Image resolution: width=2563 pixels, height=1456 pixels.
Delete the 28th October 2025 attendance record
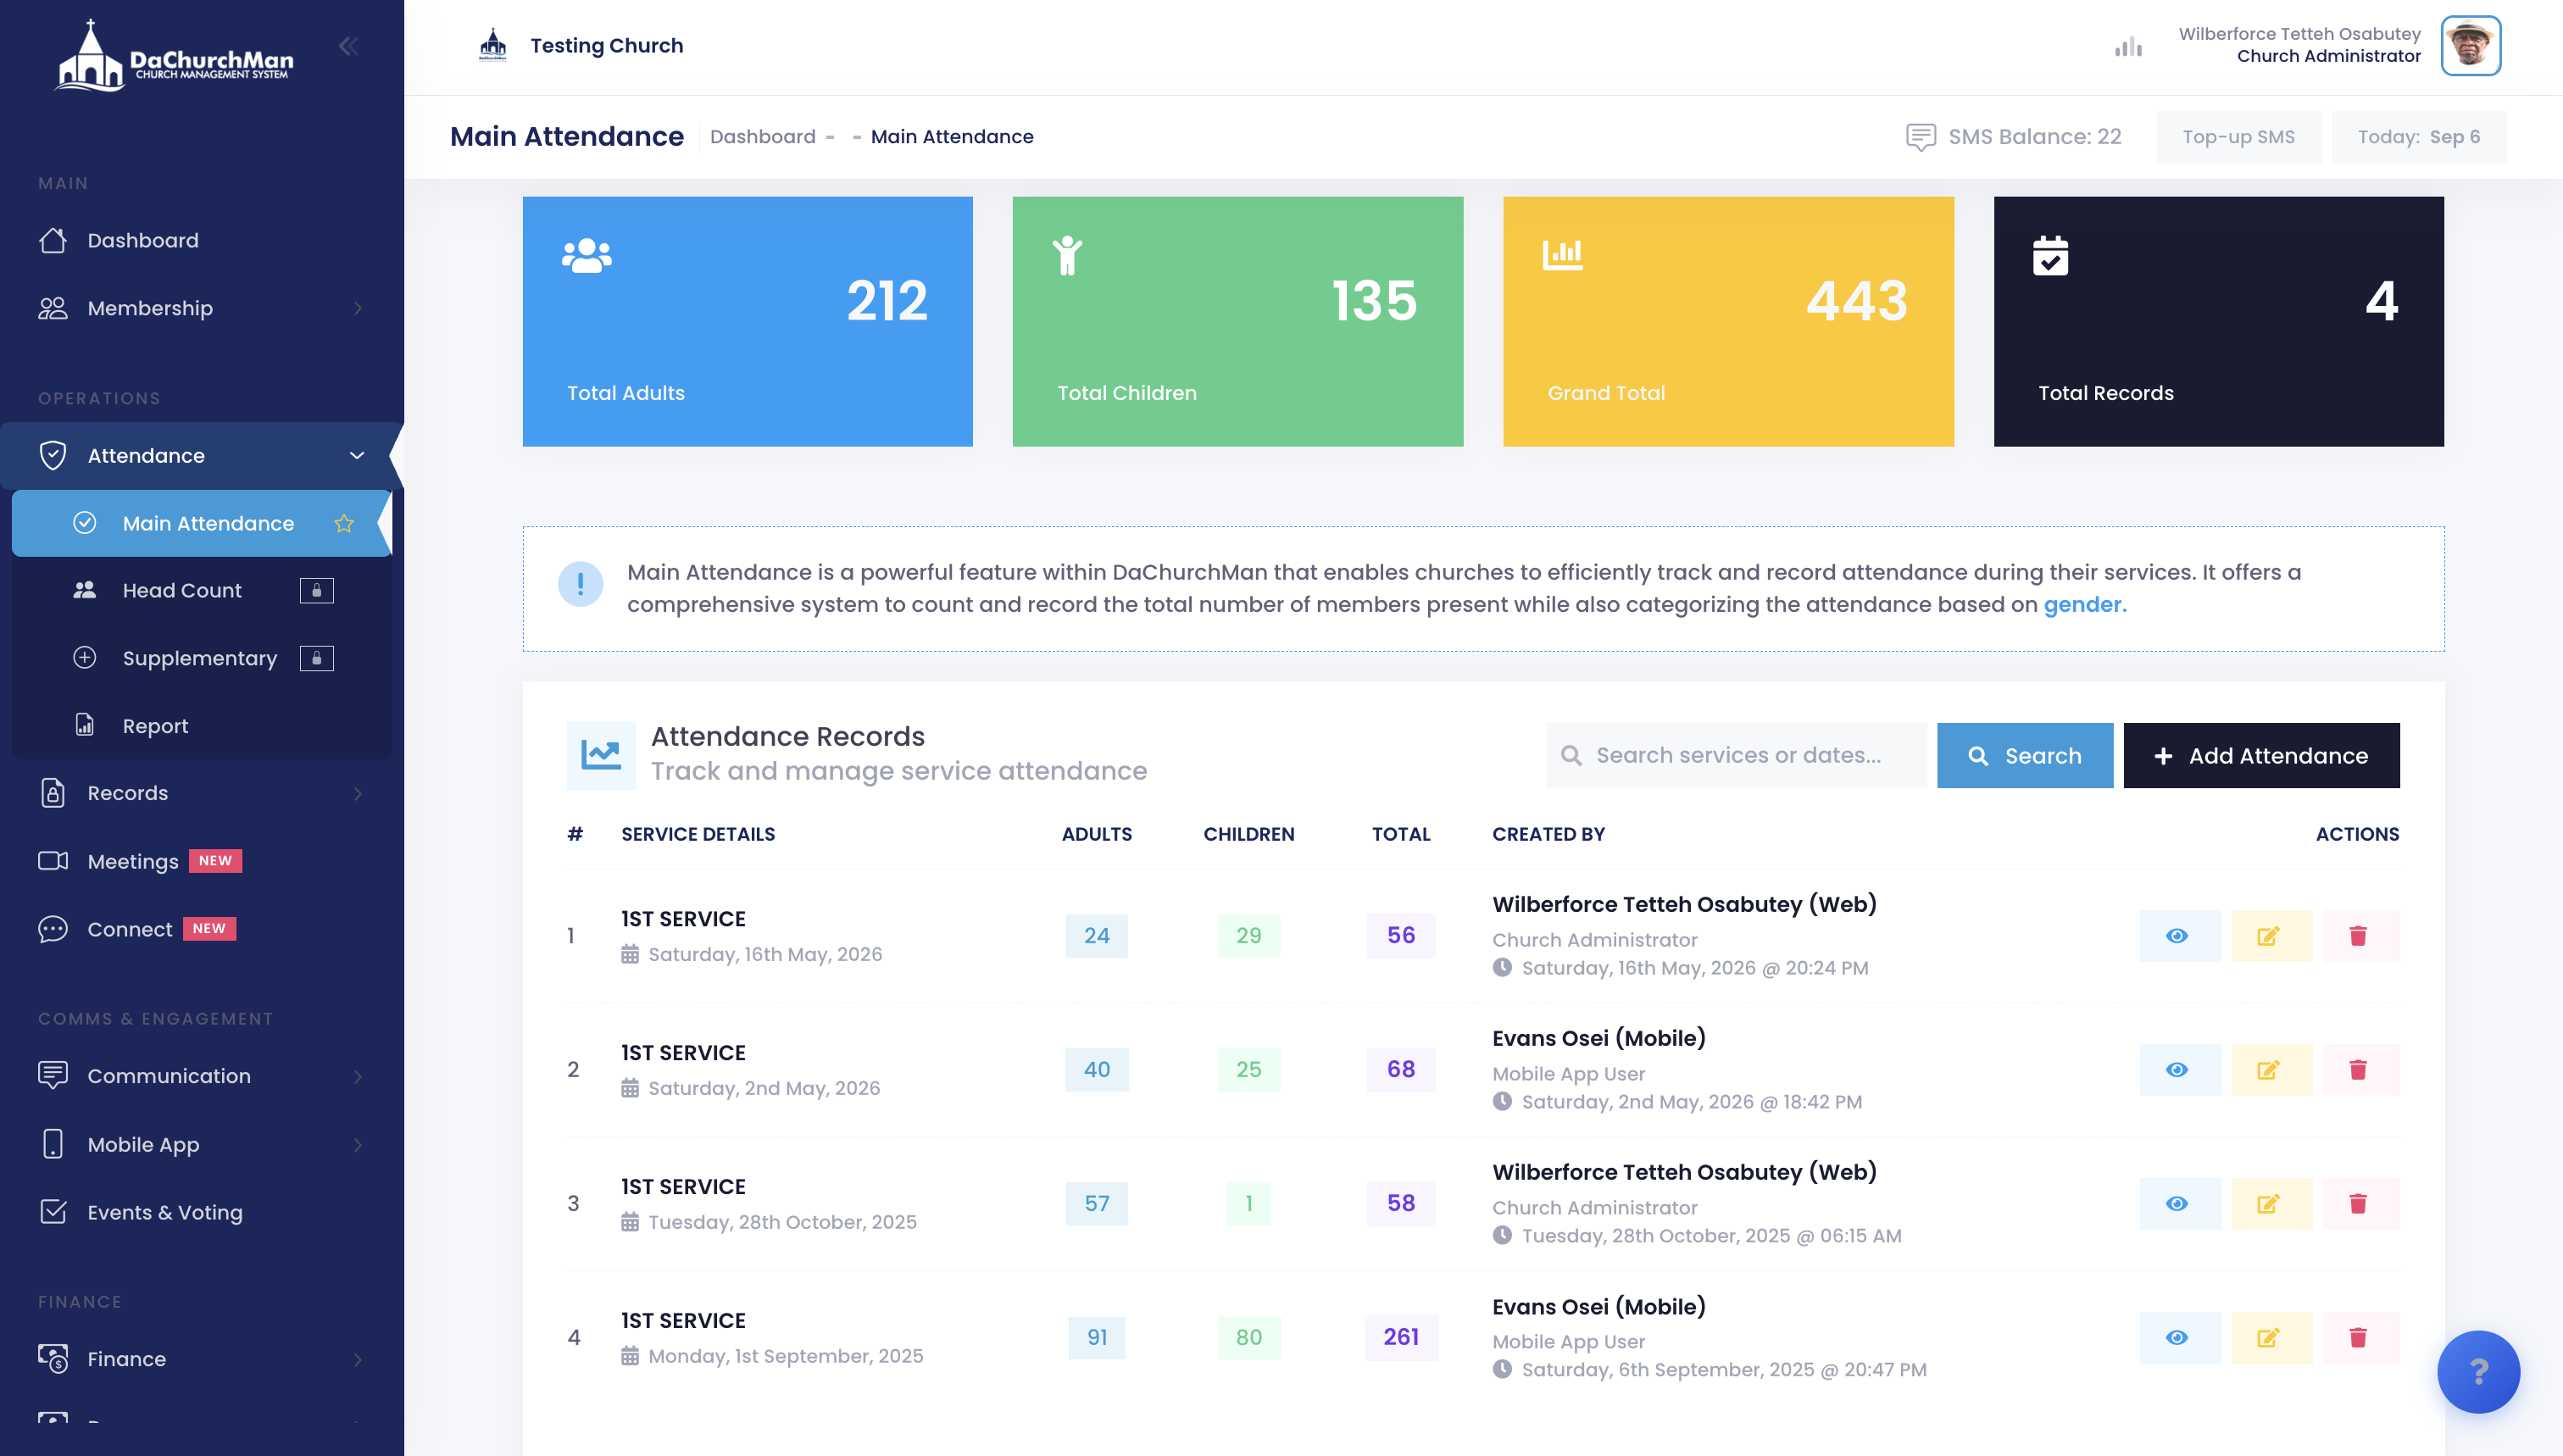(x=2360, y=1204)
